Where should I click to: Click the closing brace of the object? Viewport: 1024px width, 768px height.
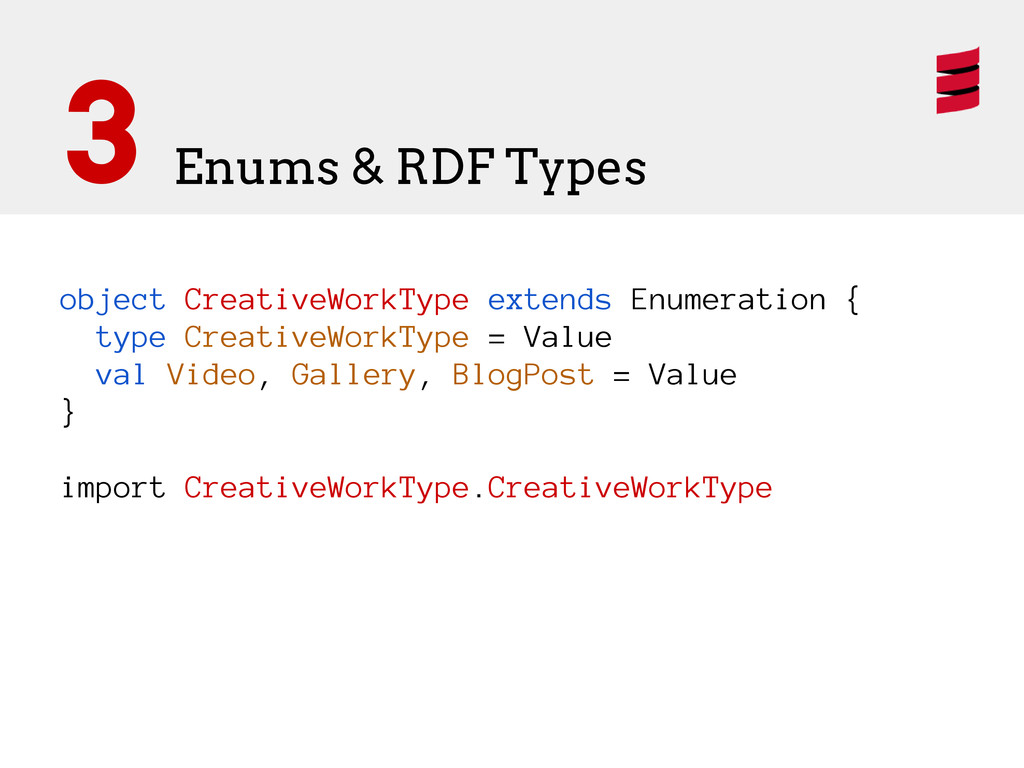(68, 413)
